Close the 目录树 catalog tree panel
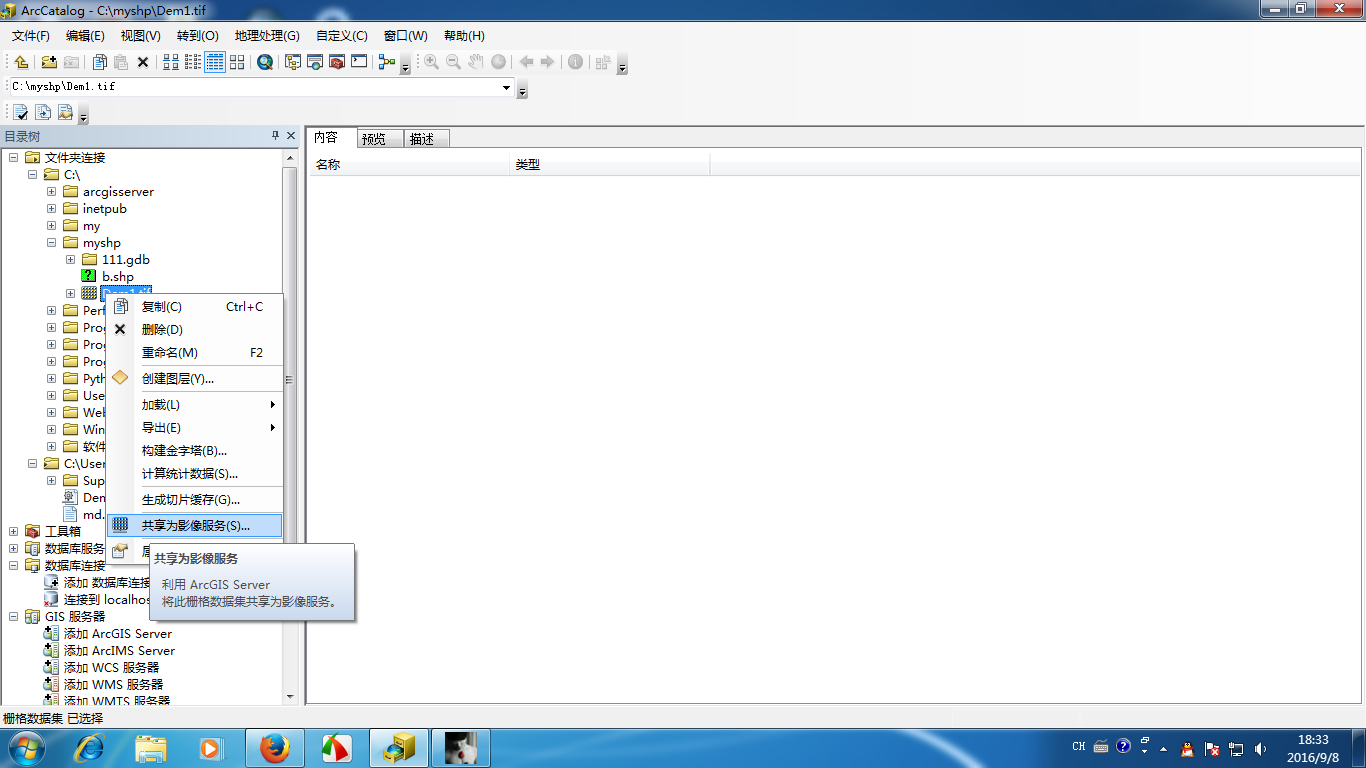The height and width of the screenshot is (768, 1366). pyautogui.click(x=291, y=136)
